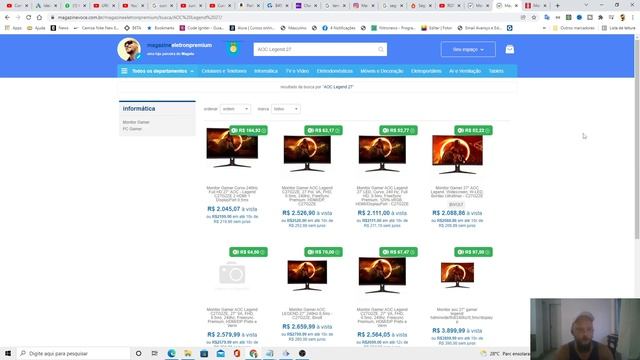The width and height of the screenshot is (640, 360).
Task: Open the 'Eletroportáteis' menu
Action: tap(426, 71)
